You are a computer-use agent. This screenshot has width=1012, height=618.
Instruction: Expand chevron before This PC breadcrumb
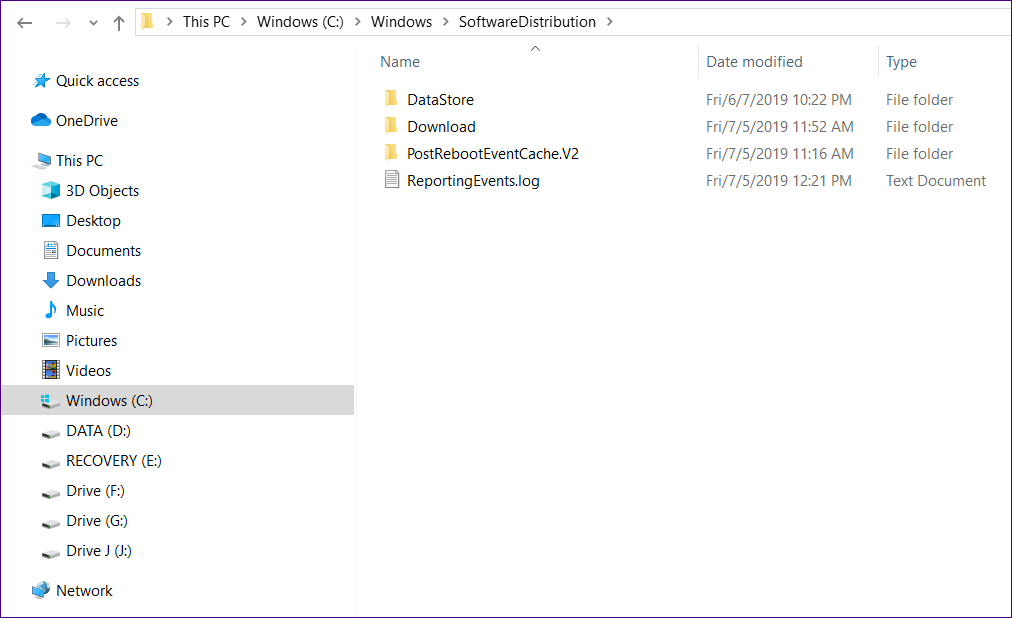(169, 22)
